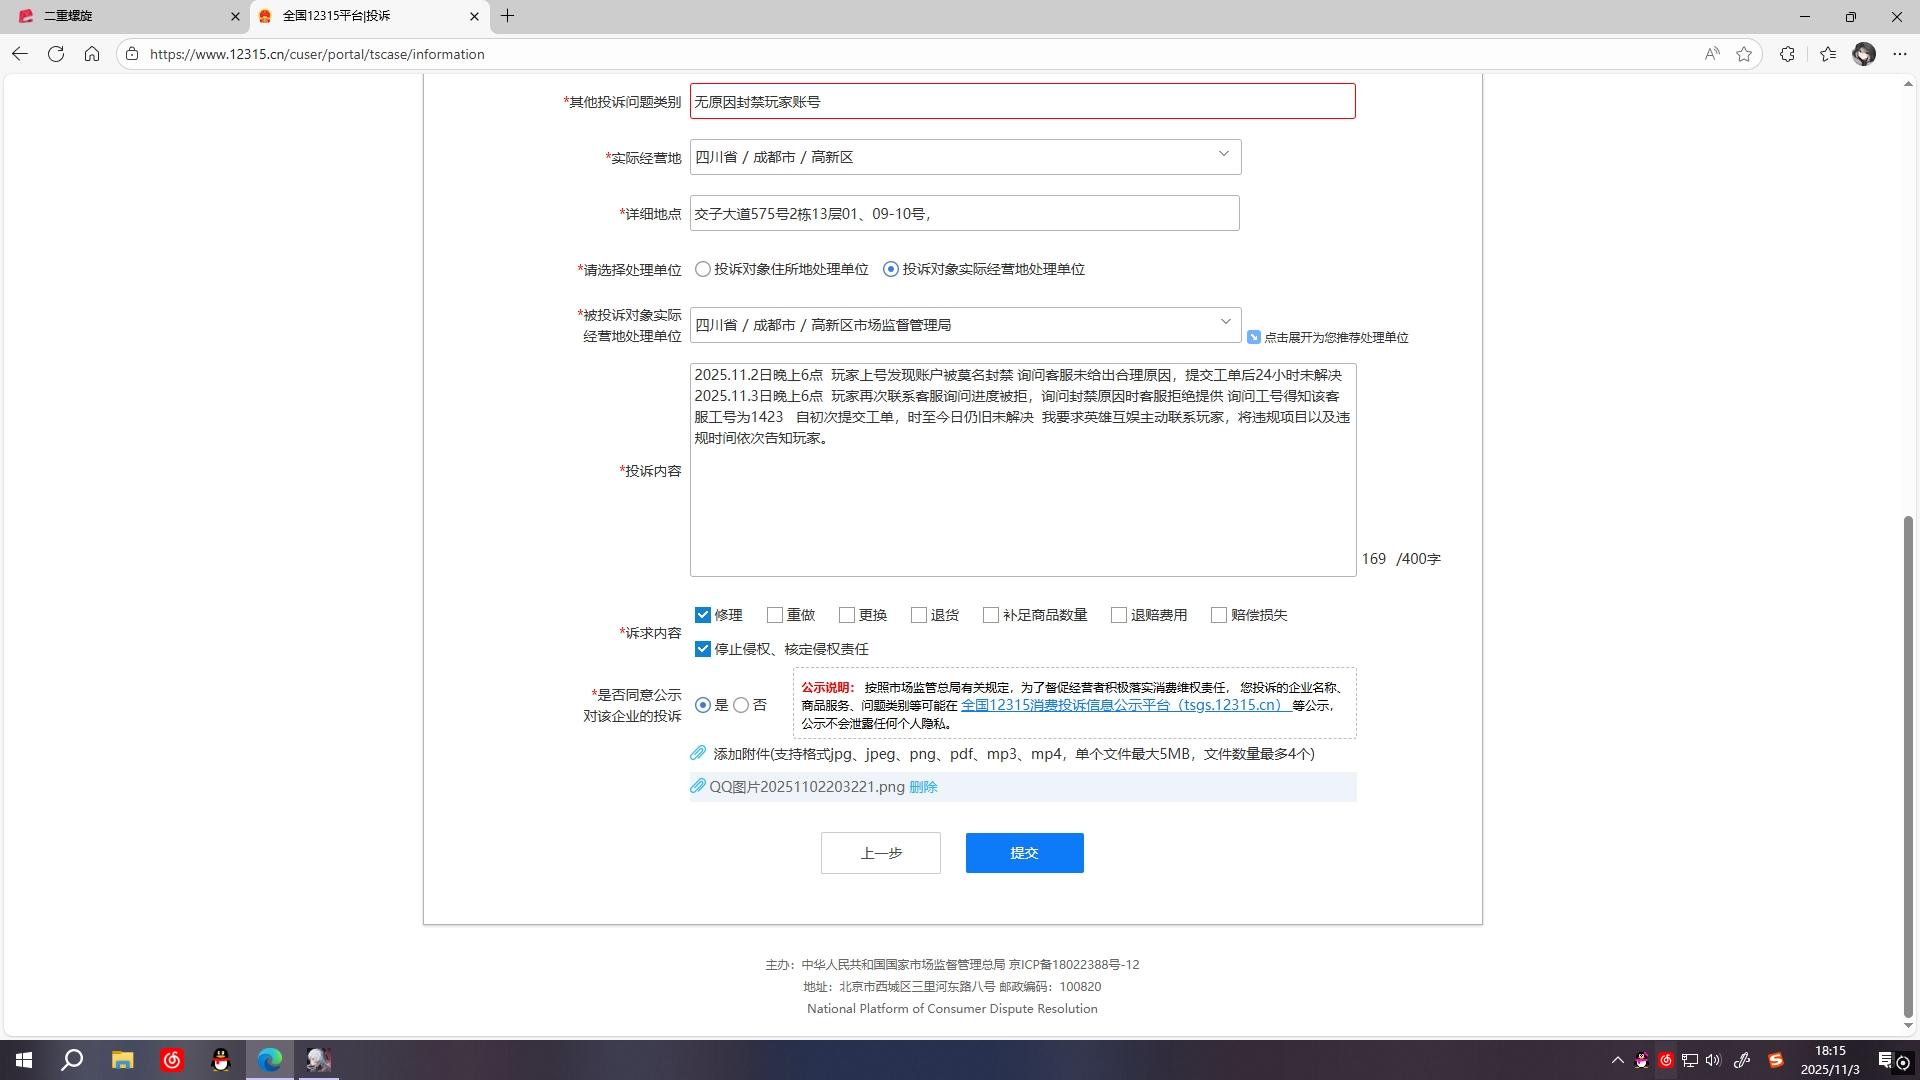Add page to favorites star icon
The height and width of the screenshot is (1080, 1920).
(1744, 54)
